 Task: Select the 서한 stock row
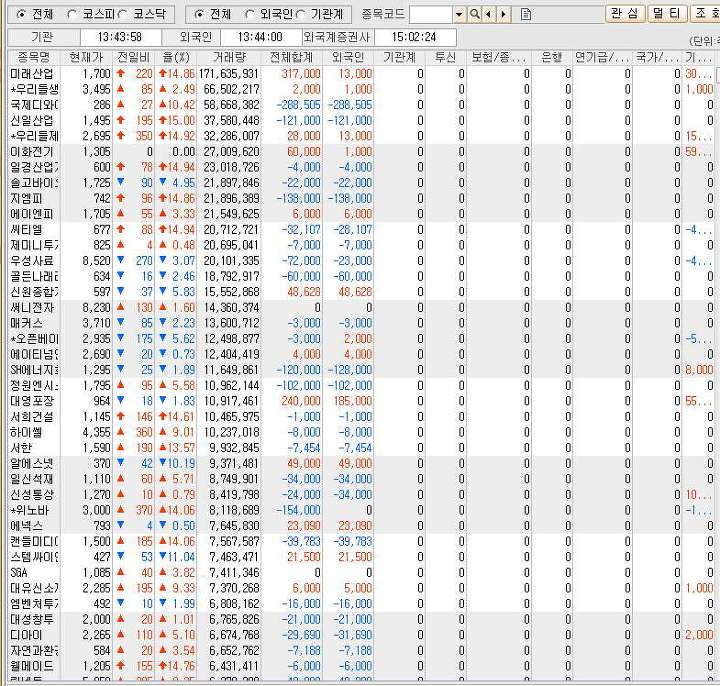361,448
